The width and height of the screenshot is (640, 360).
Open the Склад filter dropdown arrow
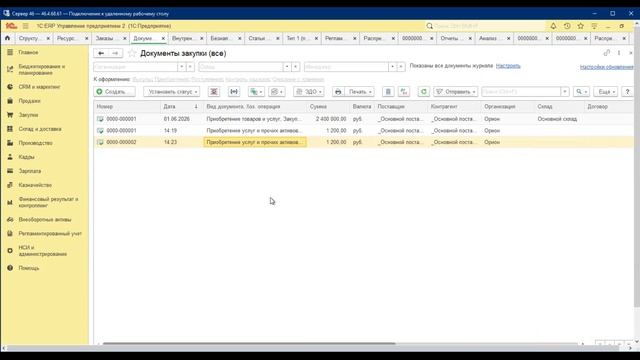coord(287,67)
